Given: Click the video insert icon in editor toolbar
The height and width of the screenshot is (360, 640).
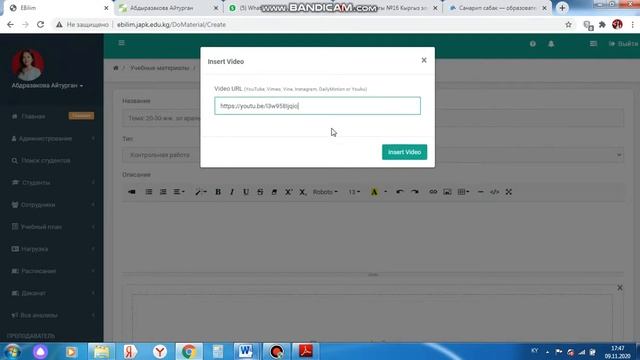Looking at the screenshot, I should pos(131,192).
